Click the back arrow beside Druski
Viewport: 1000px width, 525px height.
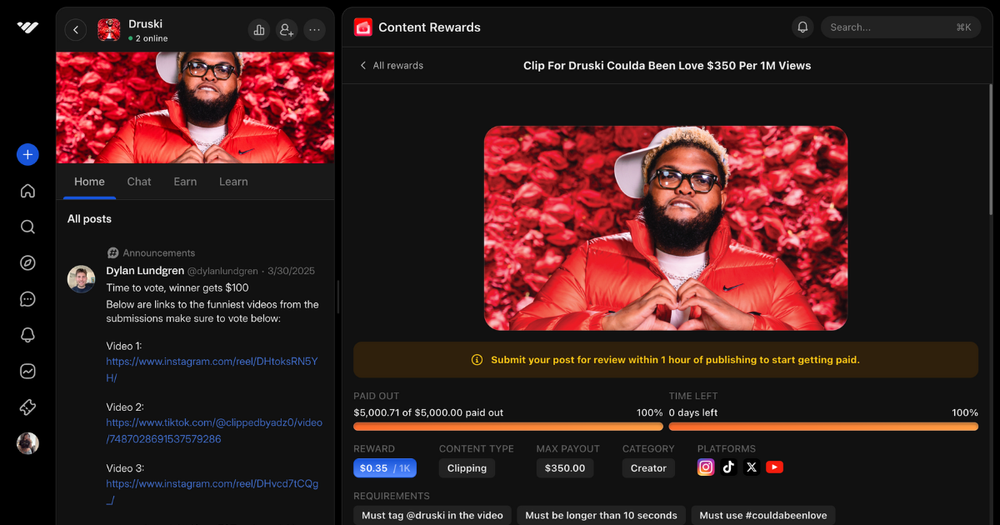point(76,30)
